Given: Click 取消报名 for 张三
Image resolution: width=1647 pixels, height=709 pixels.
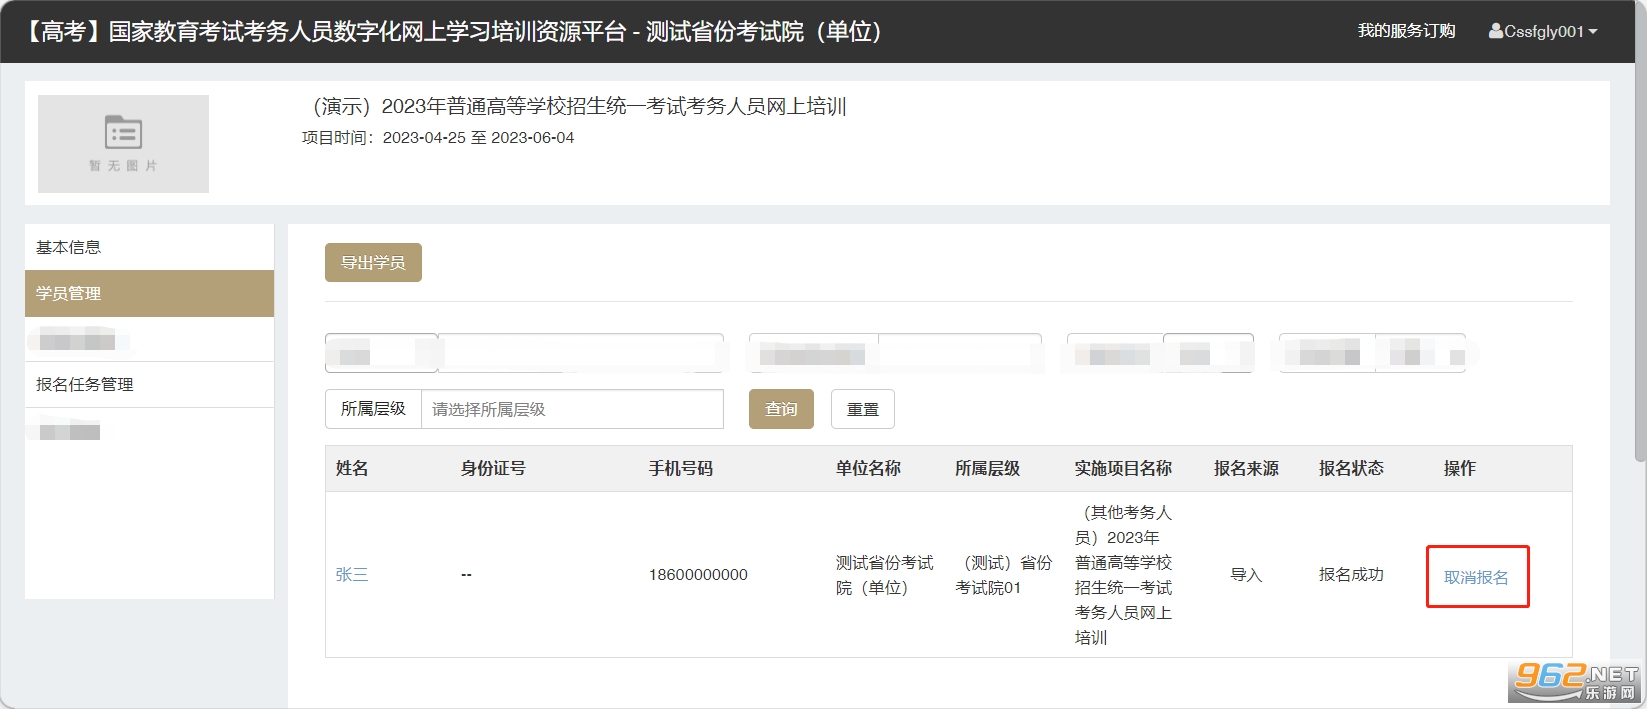Looking at the screenshot, I should (1476, 577).
